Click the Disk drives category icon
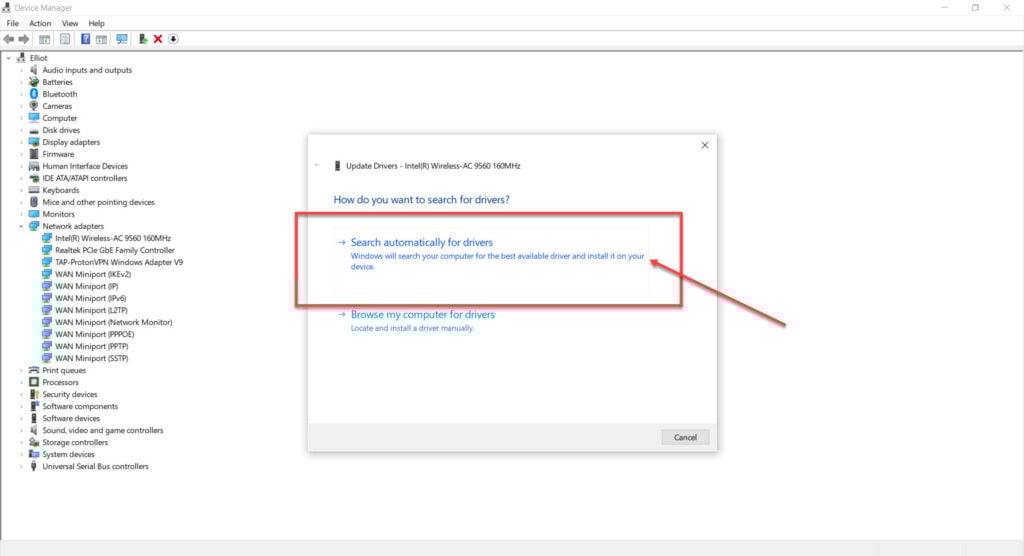 34,130
